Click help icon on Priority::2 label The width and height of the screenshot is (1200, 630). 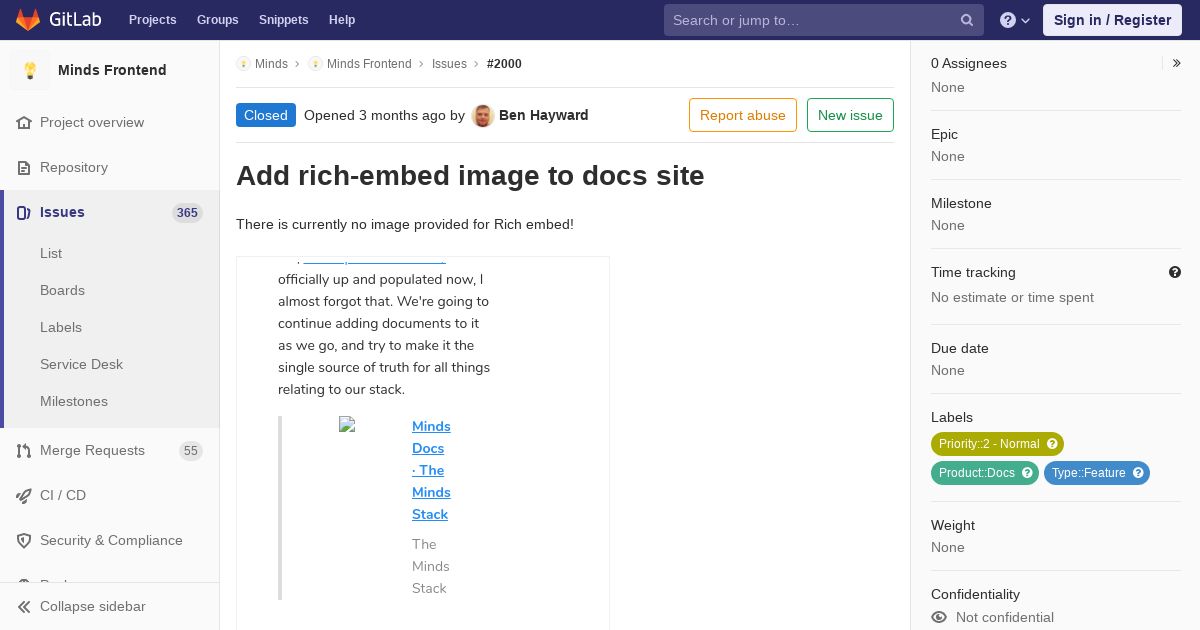click(1052, 444)
